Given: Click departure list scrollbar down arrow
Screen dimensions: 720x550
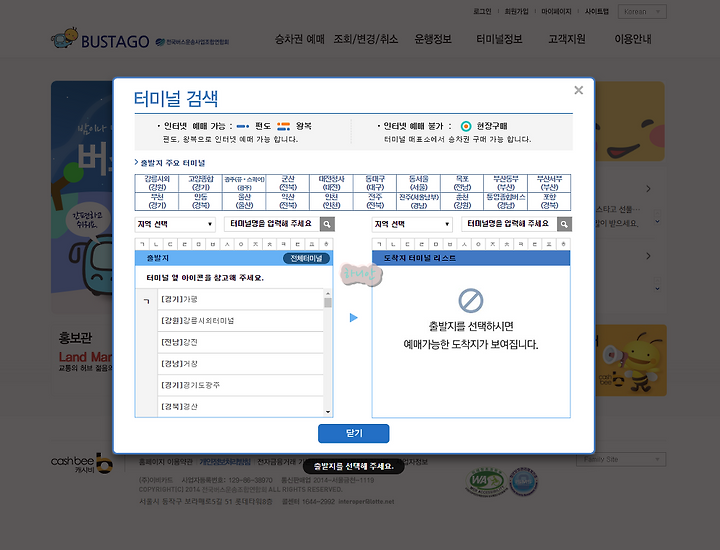Looking at the screenshot, I should [328, 412].
